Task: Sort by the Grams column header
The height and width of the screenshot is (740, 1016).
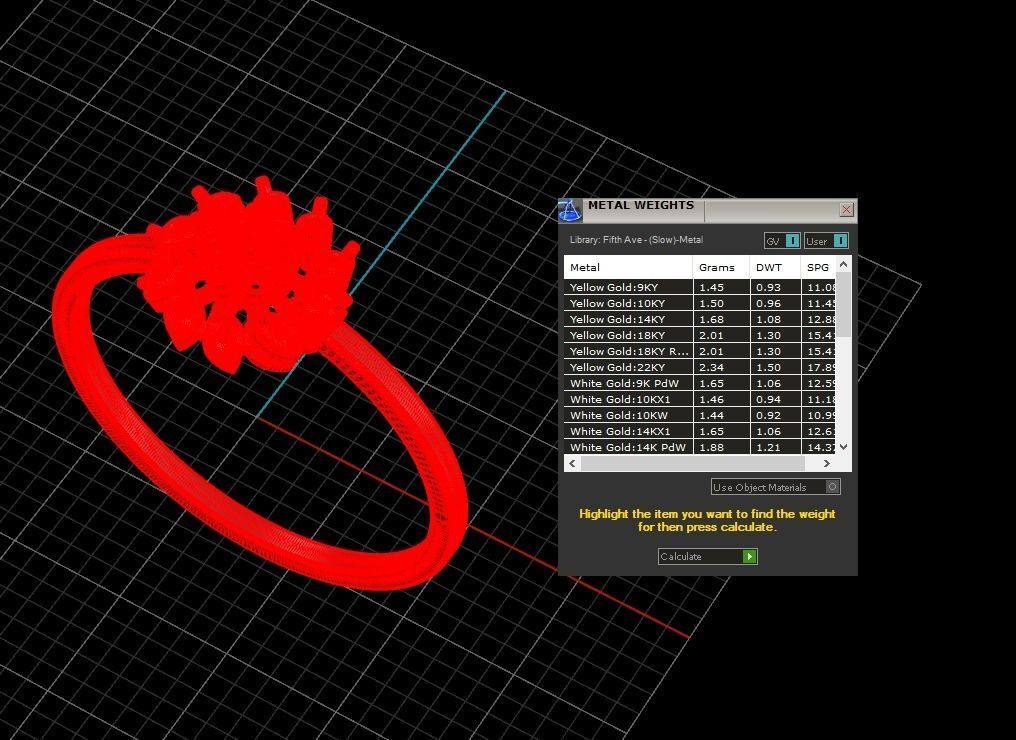Action: click(x=721, y=267)
